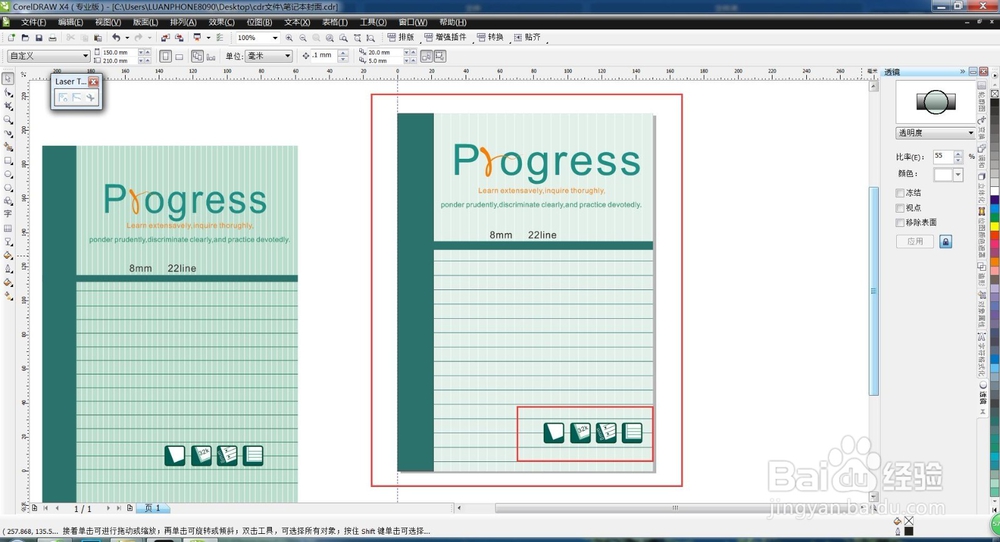Click the New document icon
Image resolution: width=1000 pixels, height=542 pixels.
pyautogui.click(x=11, y=38)
